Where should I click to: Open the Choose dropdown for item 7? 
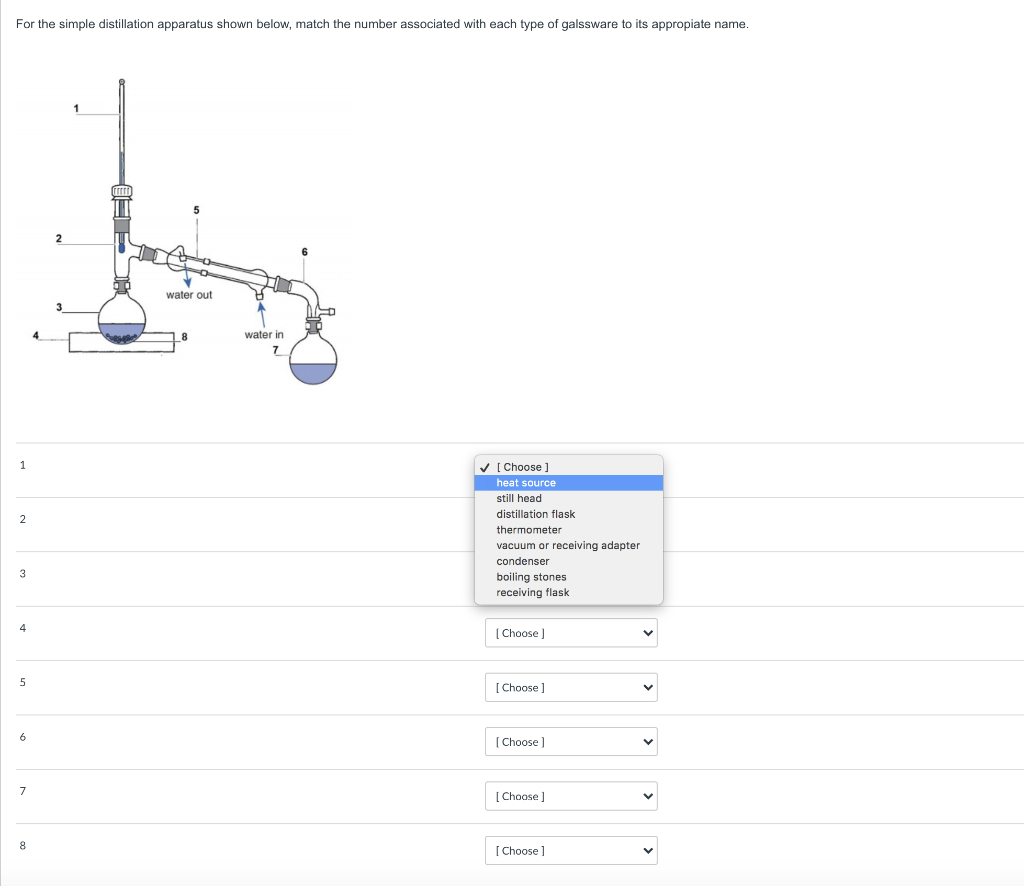tap(570, 795)
